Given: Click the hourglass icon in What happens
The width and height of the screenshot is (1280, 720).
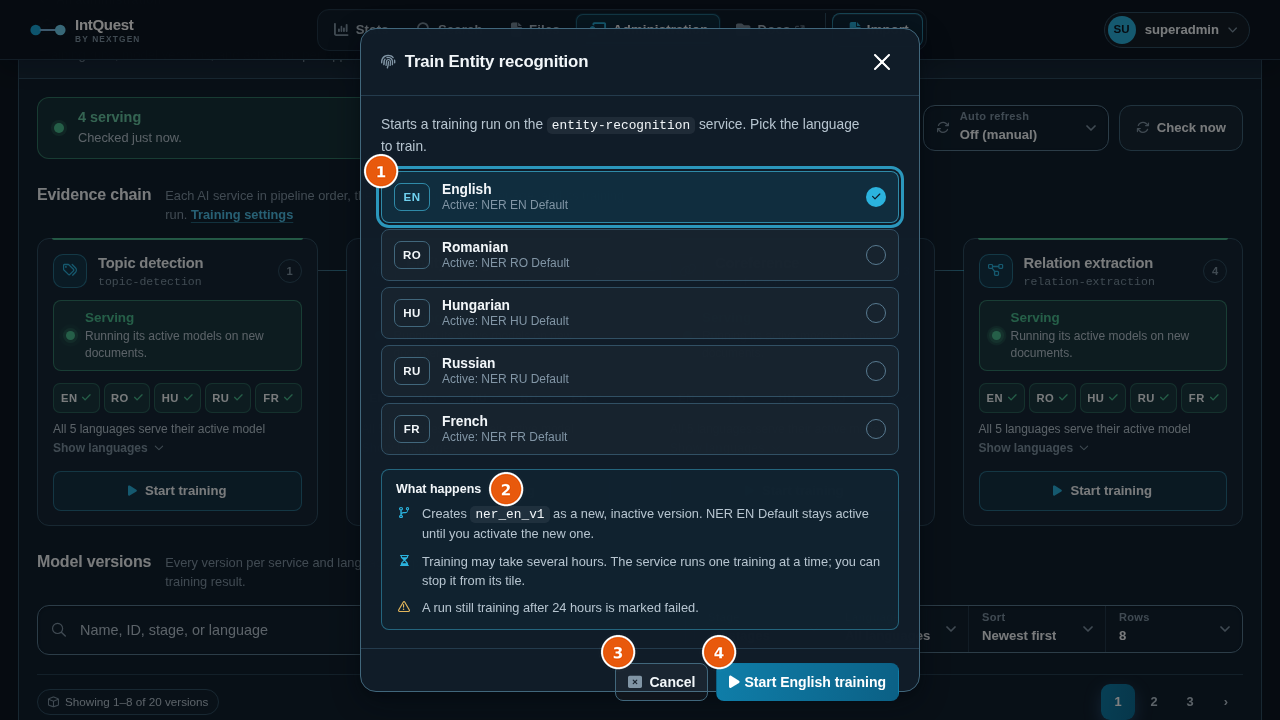Looking at the screenshot, I should click(x=404, y=561).
